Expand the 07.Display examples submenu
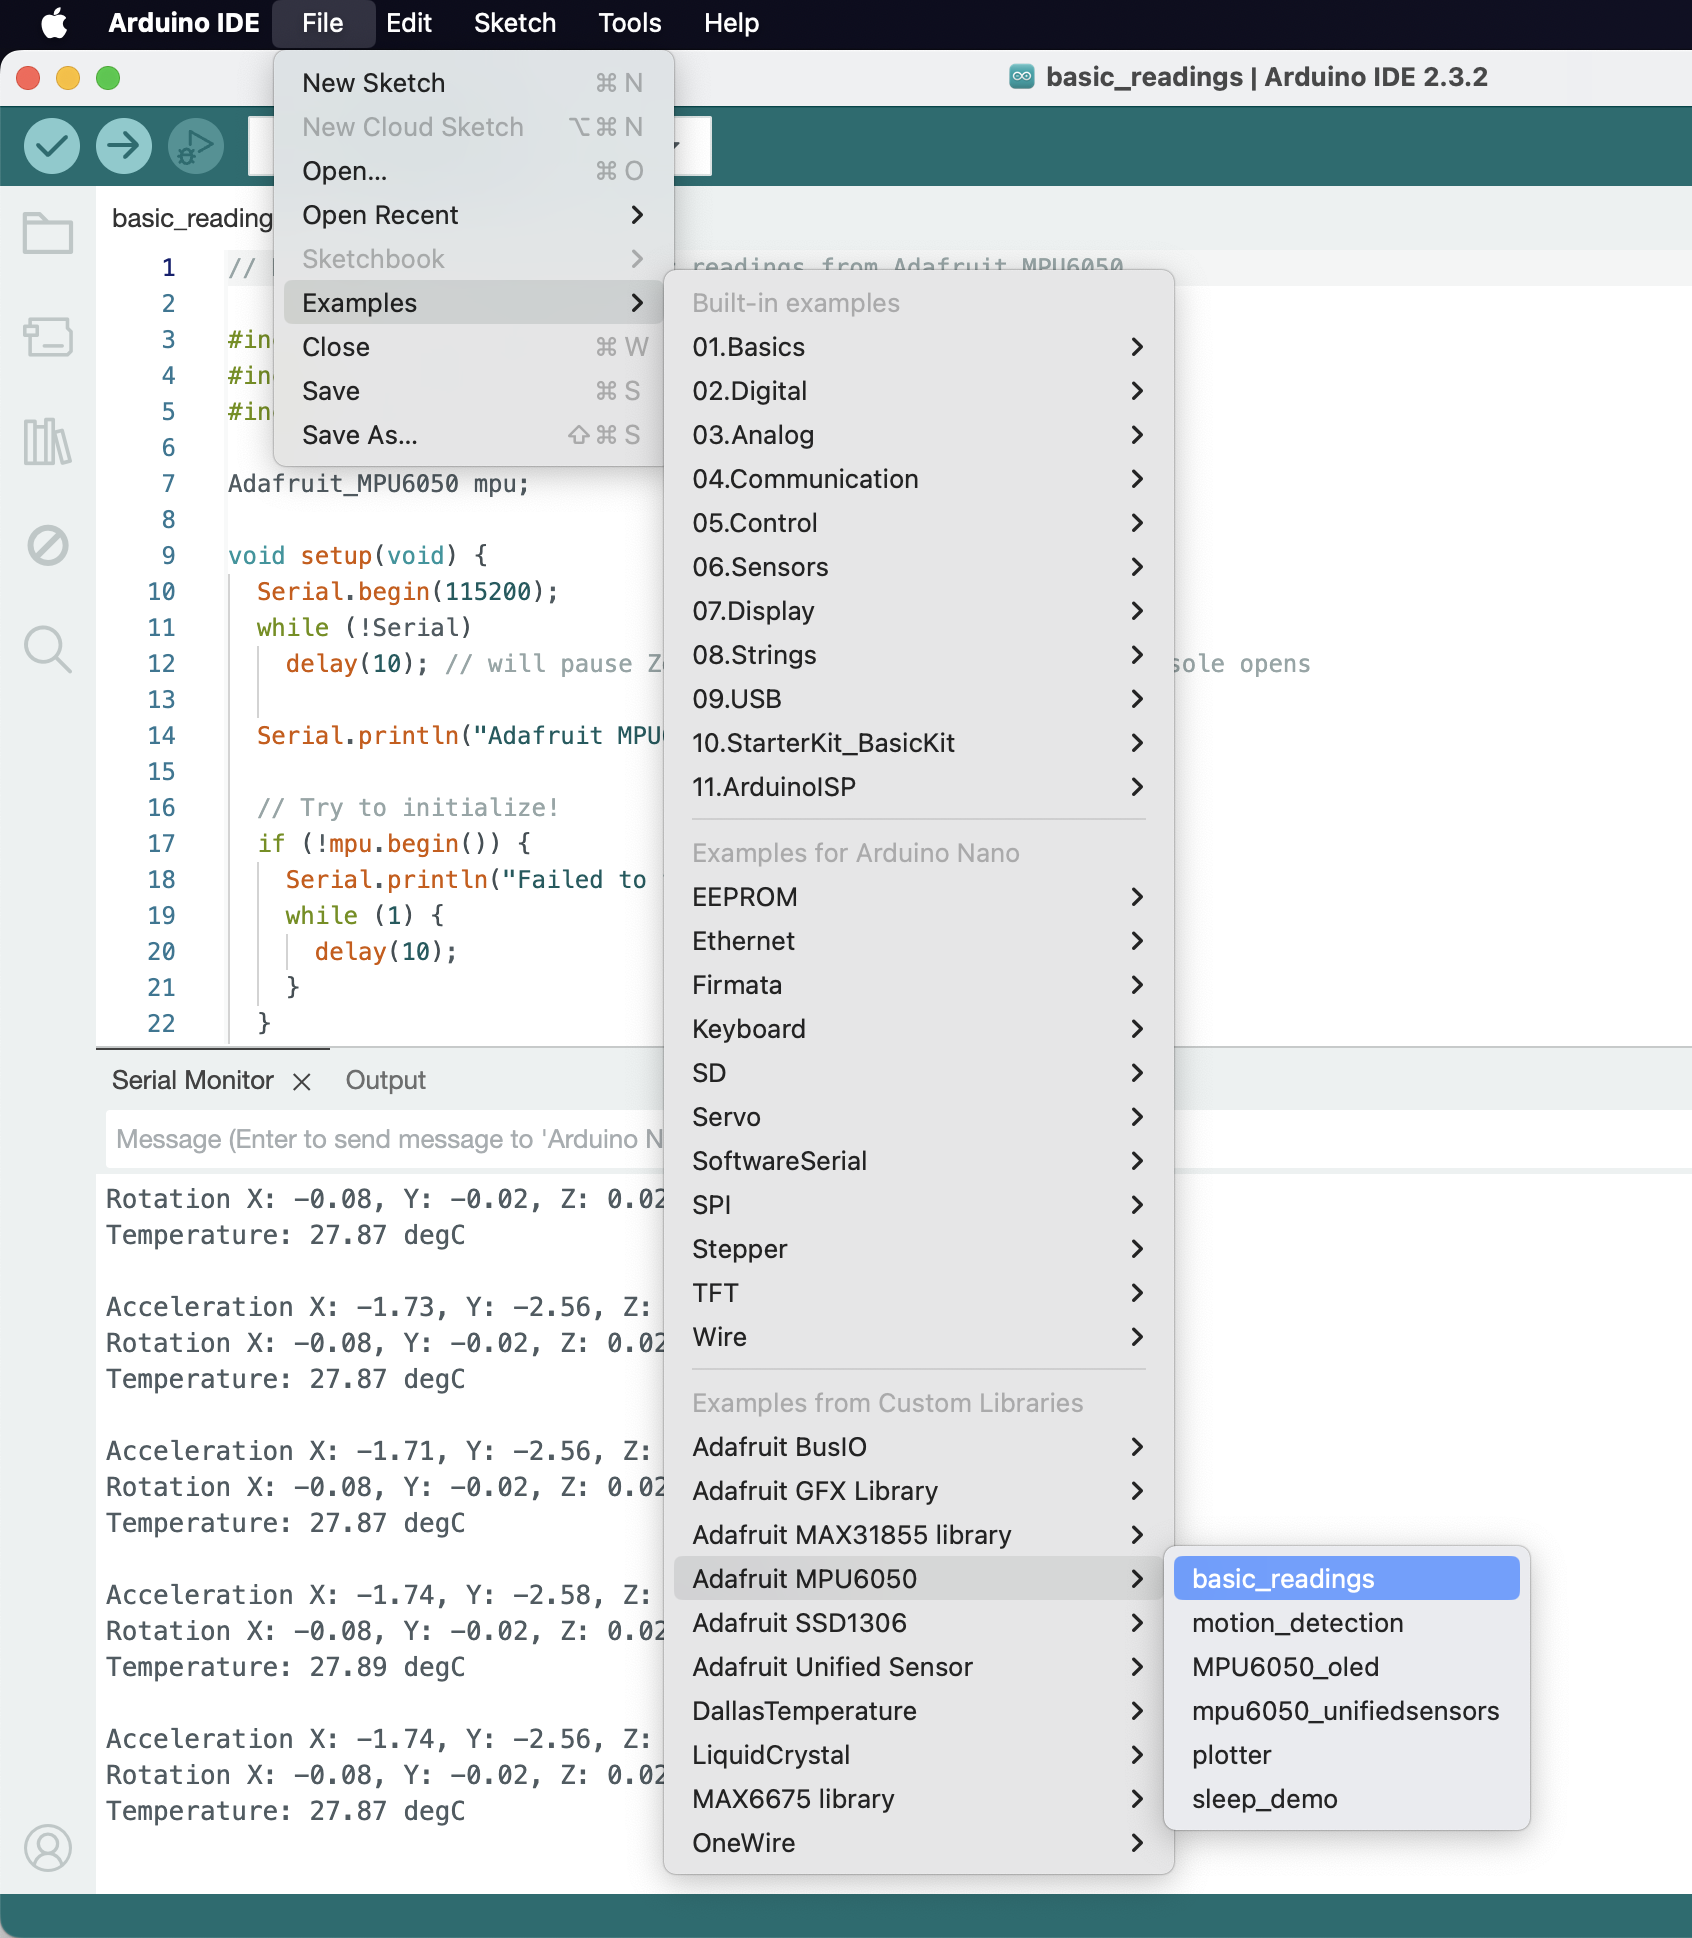The height and width of the screenshot is (1938, 1692). [918, 611]
